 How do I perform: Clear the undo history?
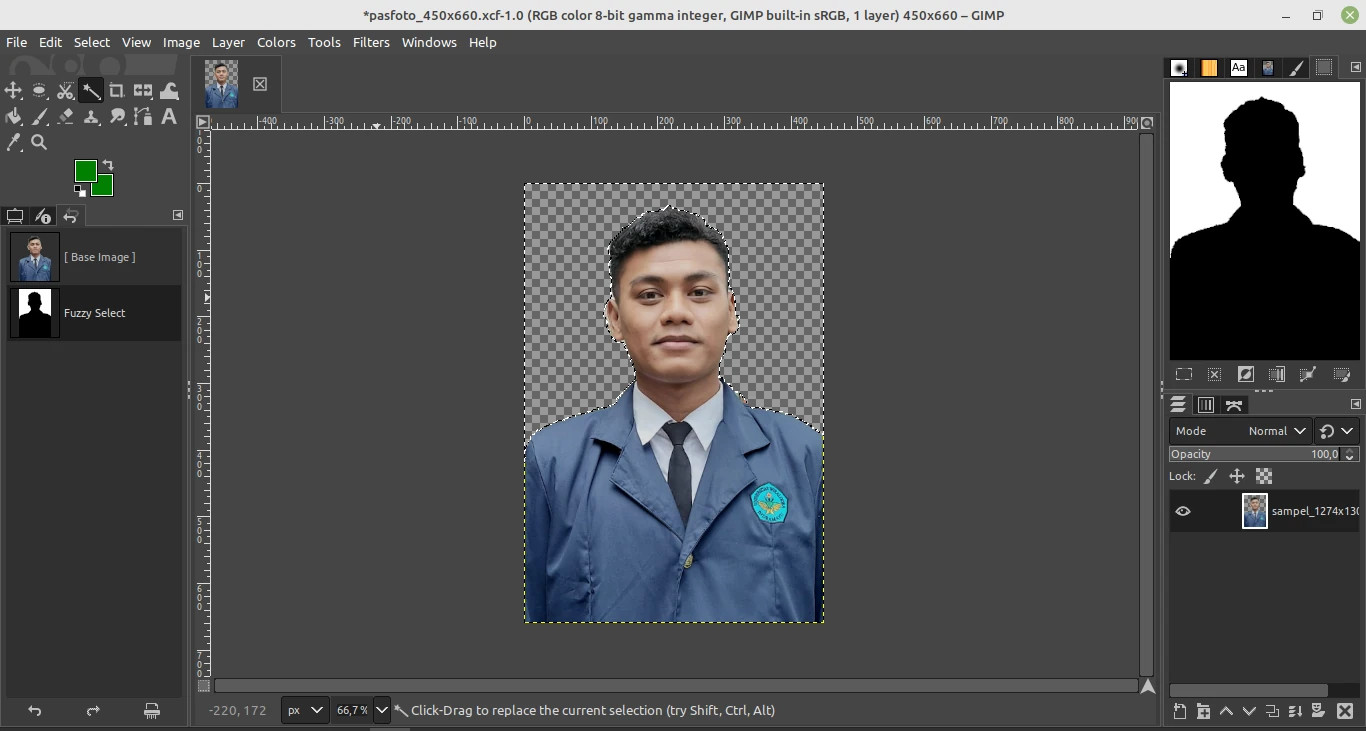152,711
